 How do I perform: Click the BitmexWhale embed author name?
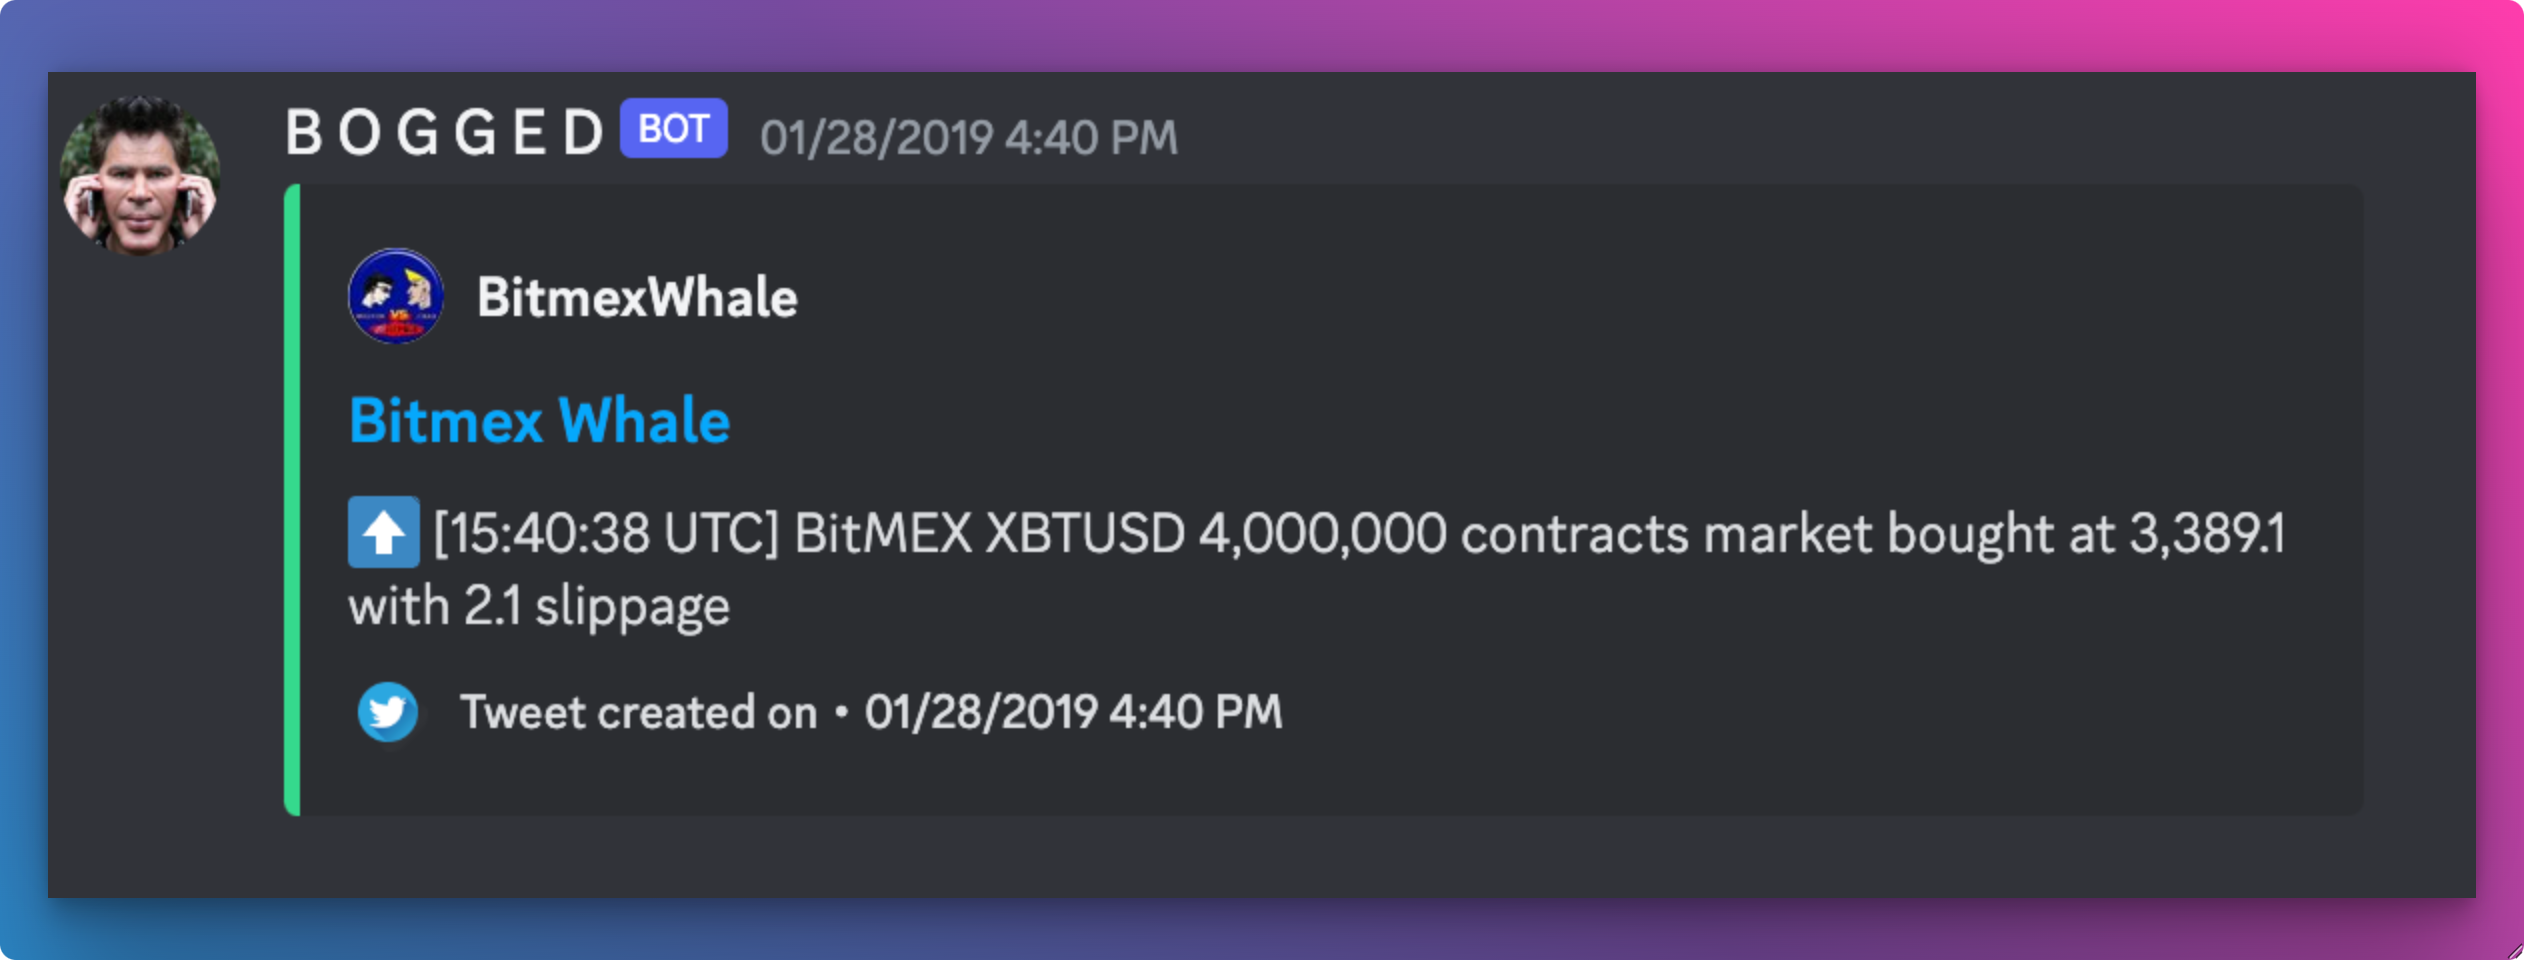pos(637,297)
